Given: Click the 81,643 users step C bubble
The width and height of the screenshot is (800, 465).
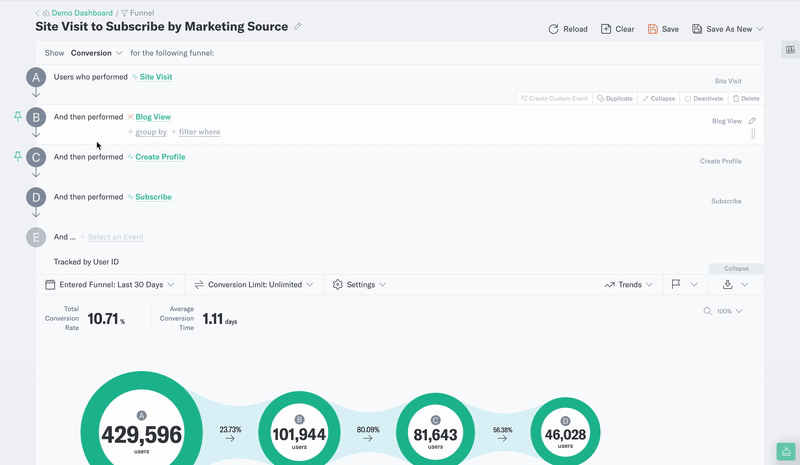Looking at the screenshot, I should coord(435,432).
